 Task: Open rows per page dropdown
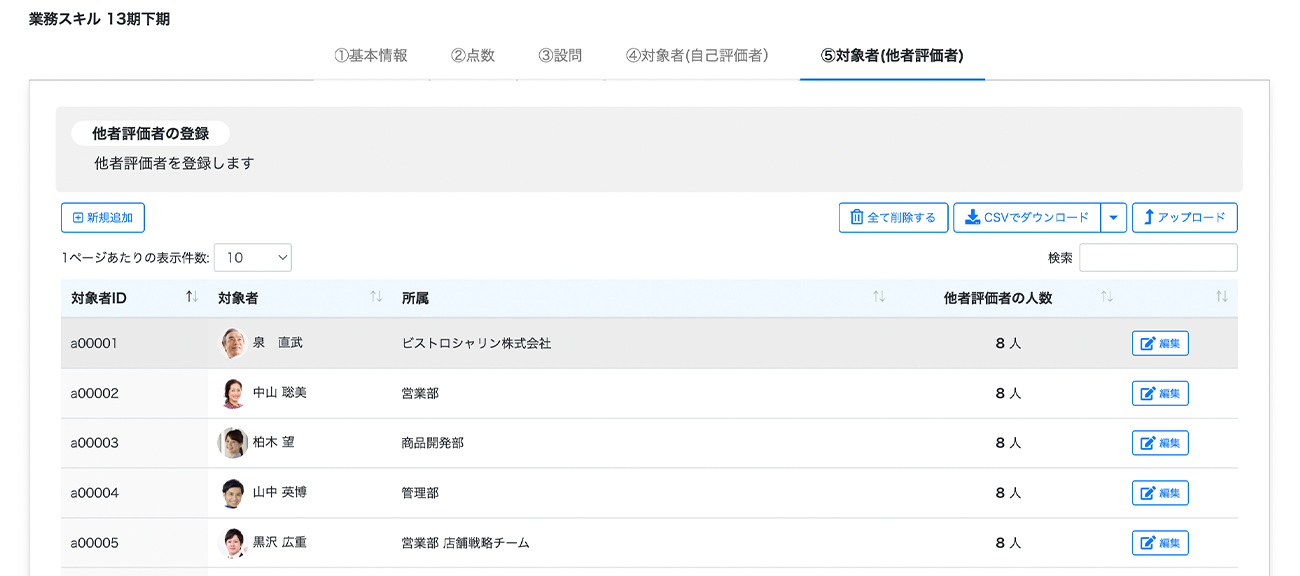click(x=253, y=258)
